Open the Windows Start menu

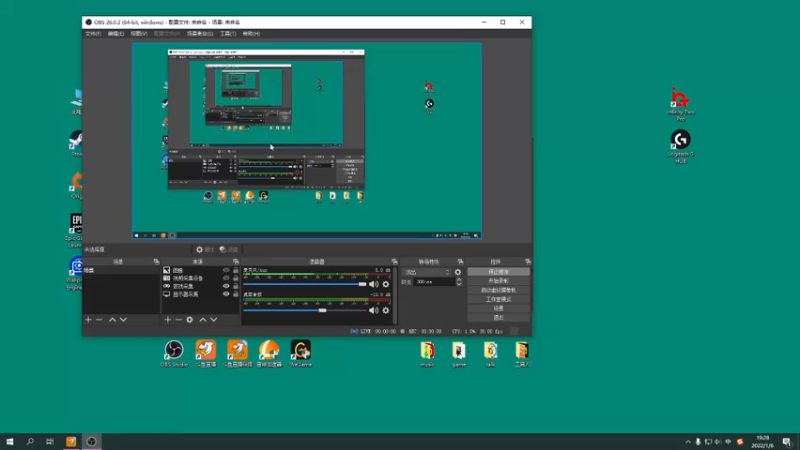click(10, 442)
